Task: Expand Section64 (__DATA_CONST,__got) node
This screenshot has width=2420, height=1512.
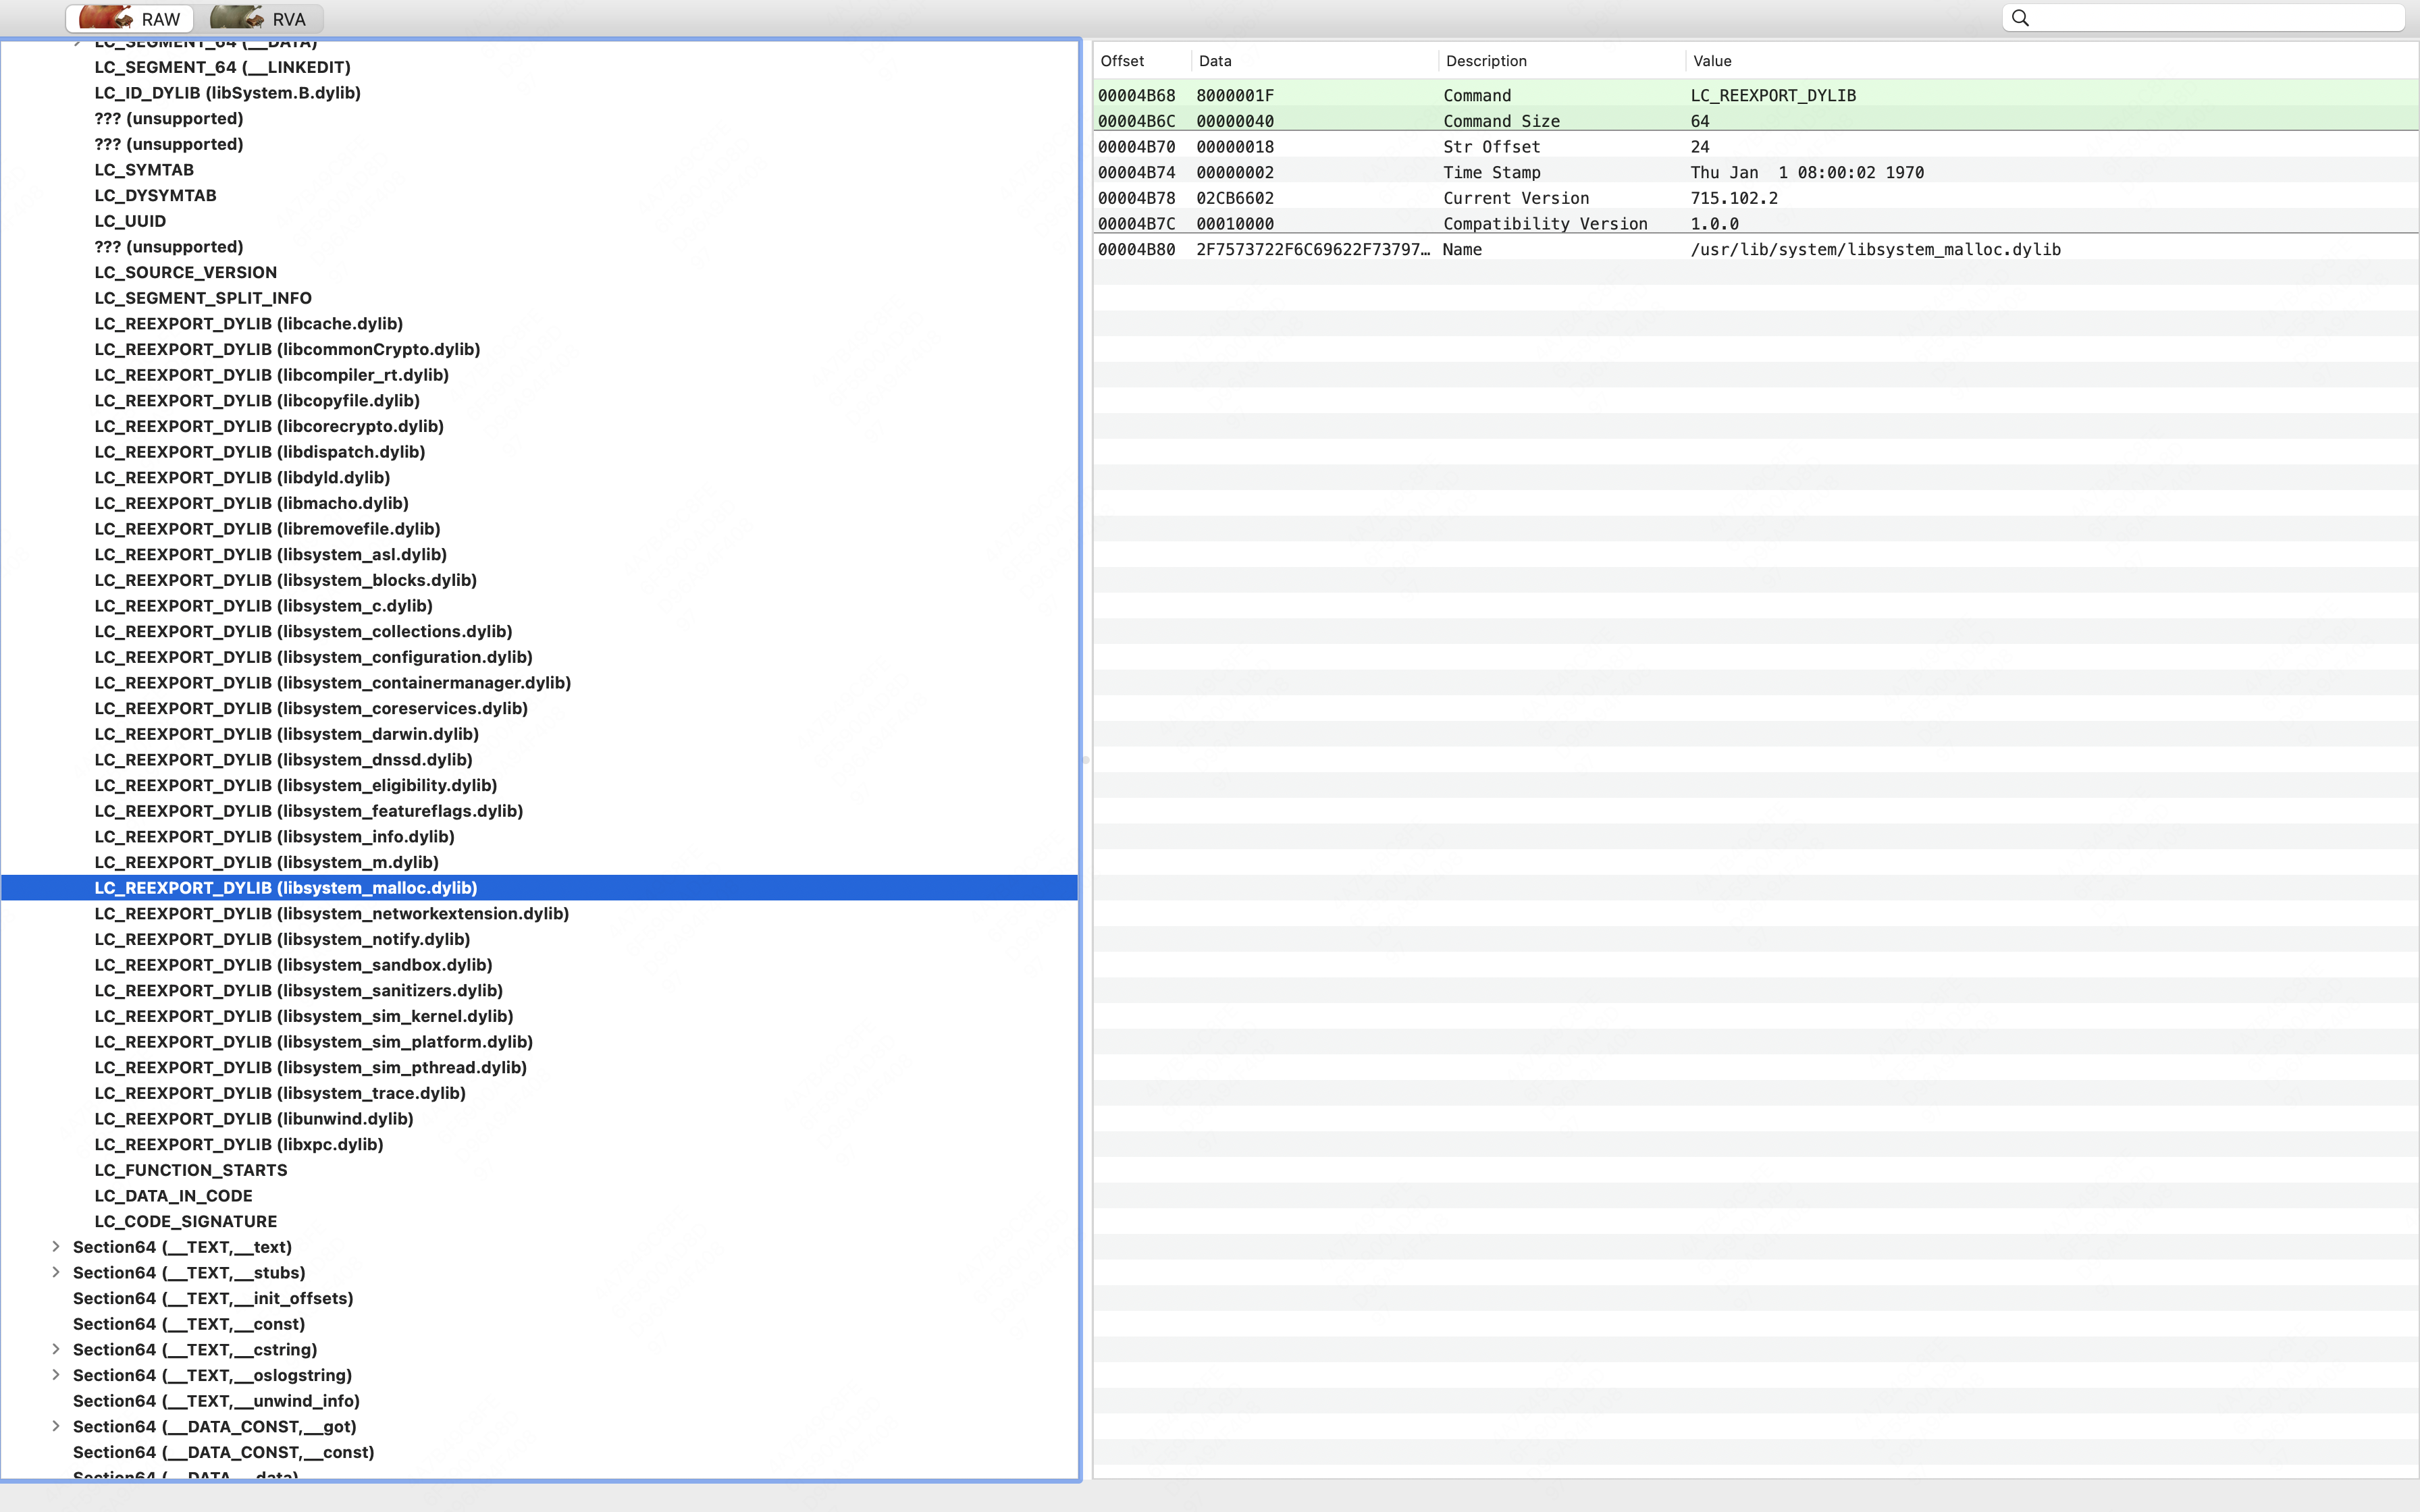Action: 56,1426
